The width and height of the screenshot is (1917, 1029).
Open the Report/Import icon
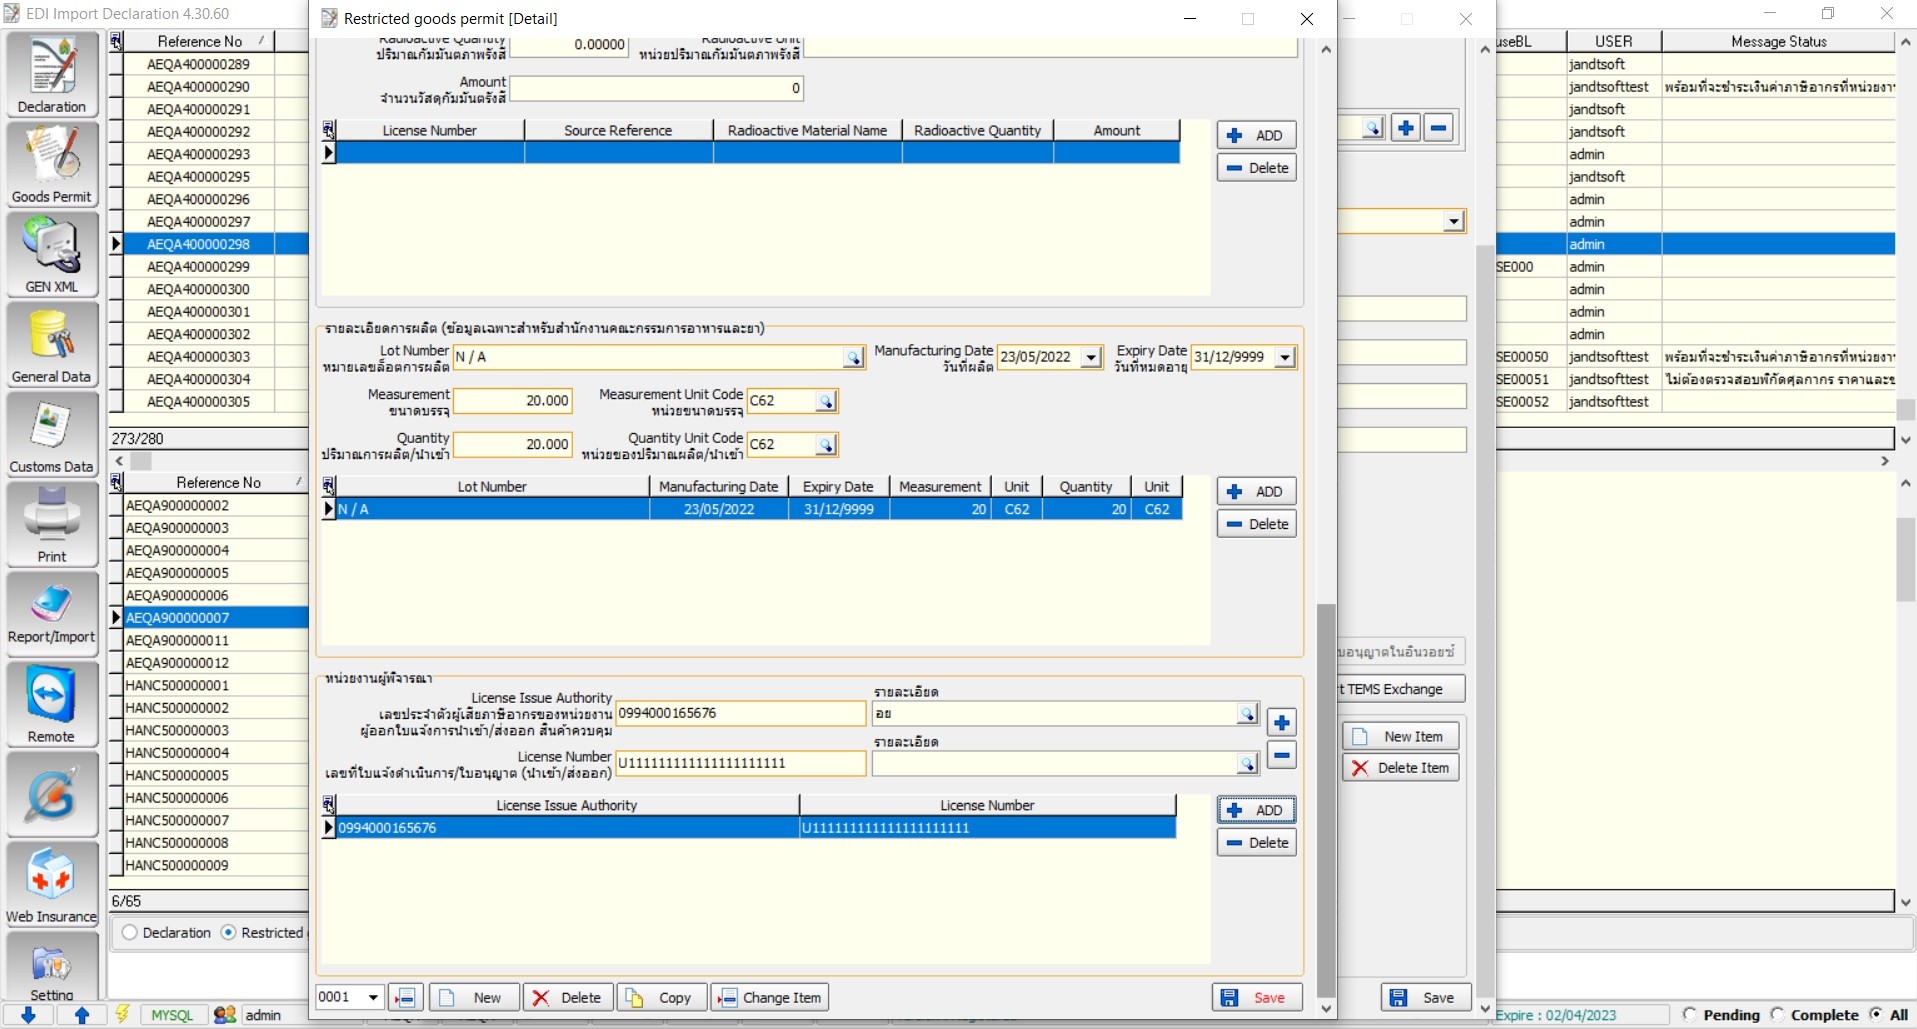52,613
